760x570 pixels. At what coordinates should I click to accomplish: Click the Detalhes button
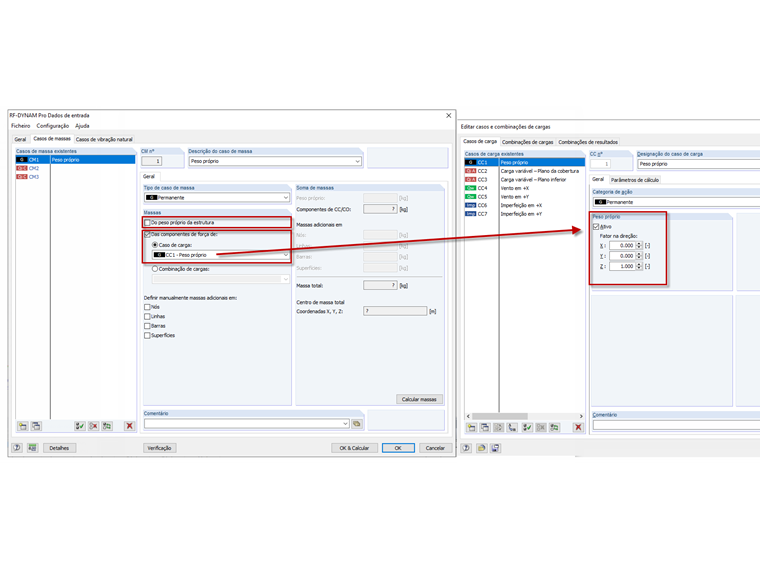point(59,448)
